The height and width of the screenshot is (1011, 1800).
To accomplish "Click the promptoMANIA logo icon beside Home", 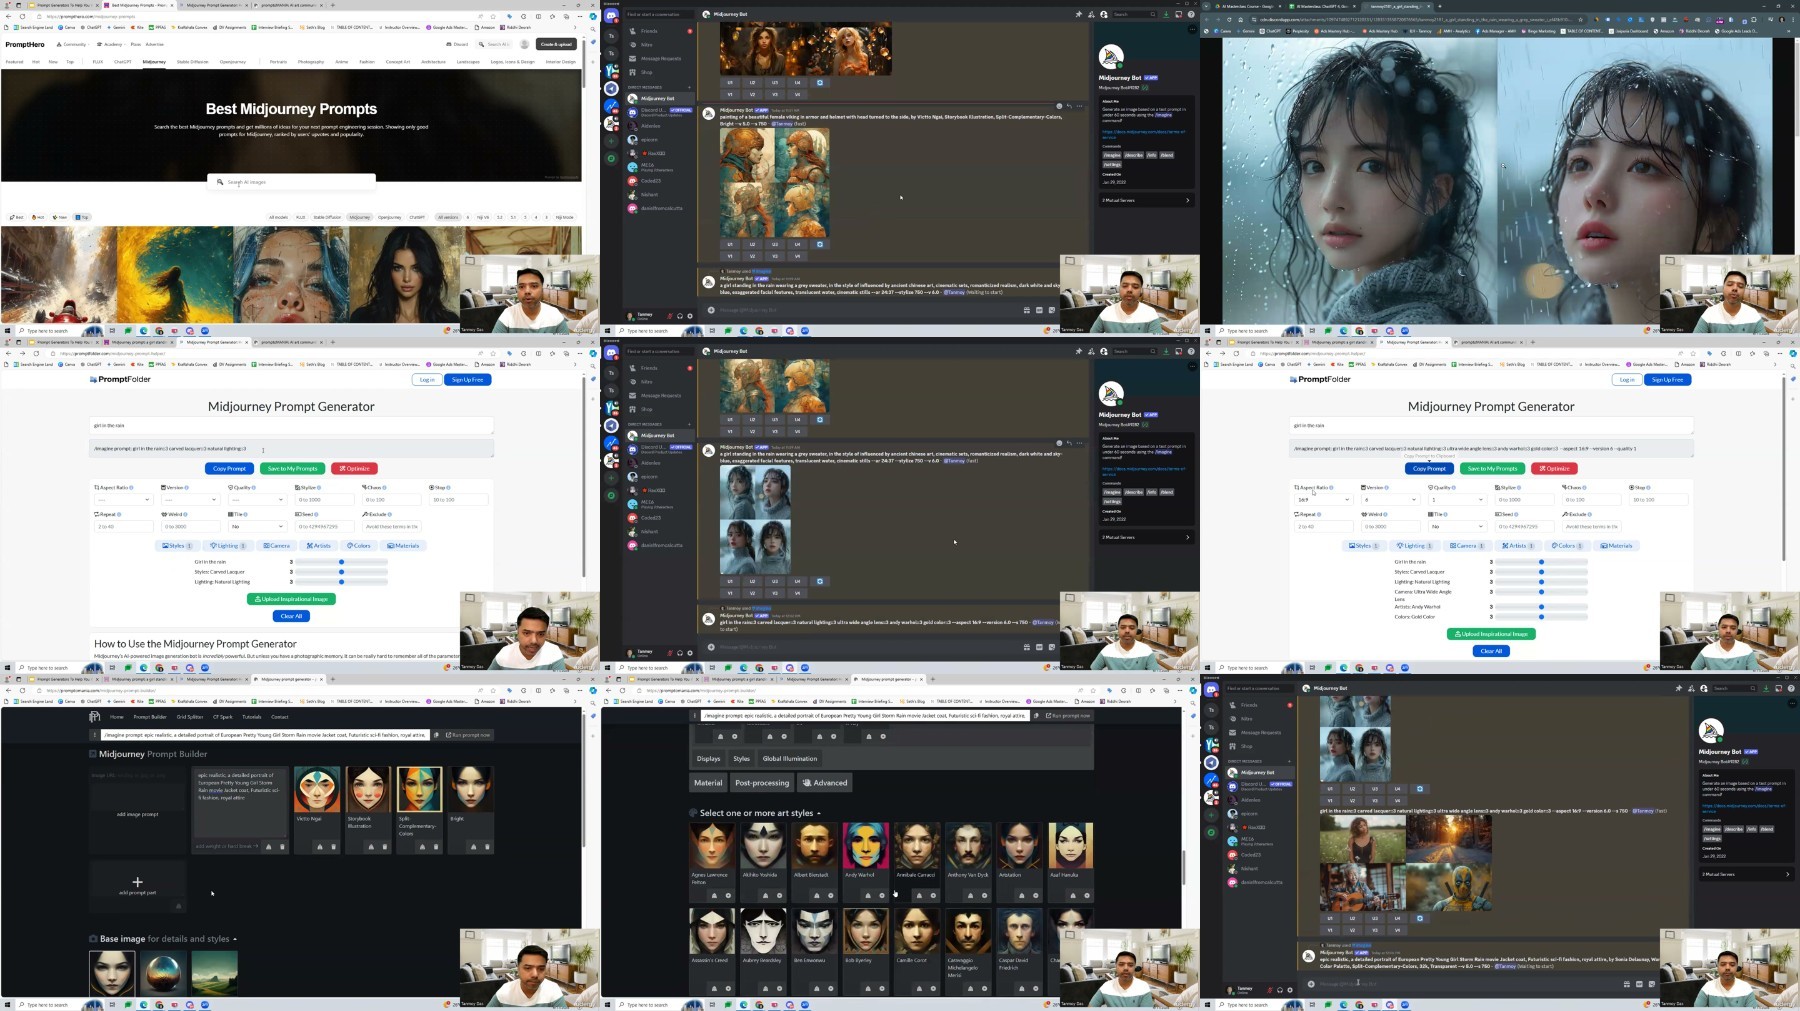I will pyautogui.click(x=95, y=717).
